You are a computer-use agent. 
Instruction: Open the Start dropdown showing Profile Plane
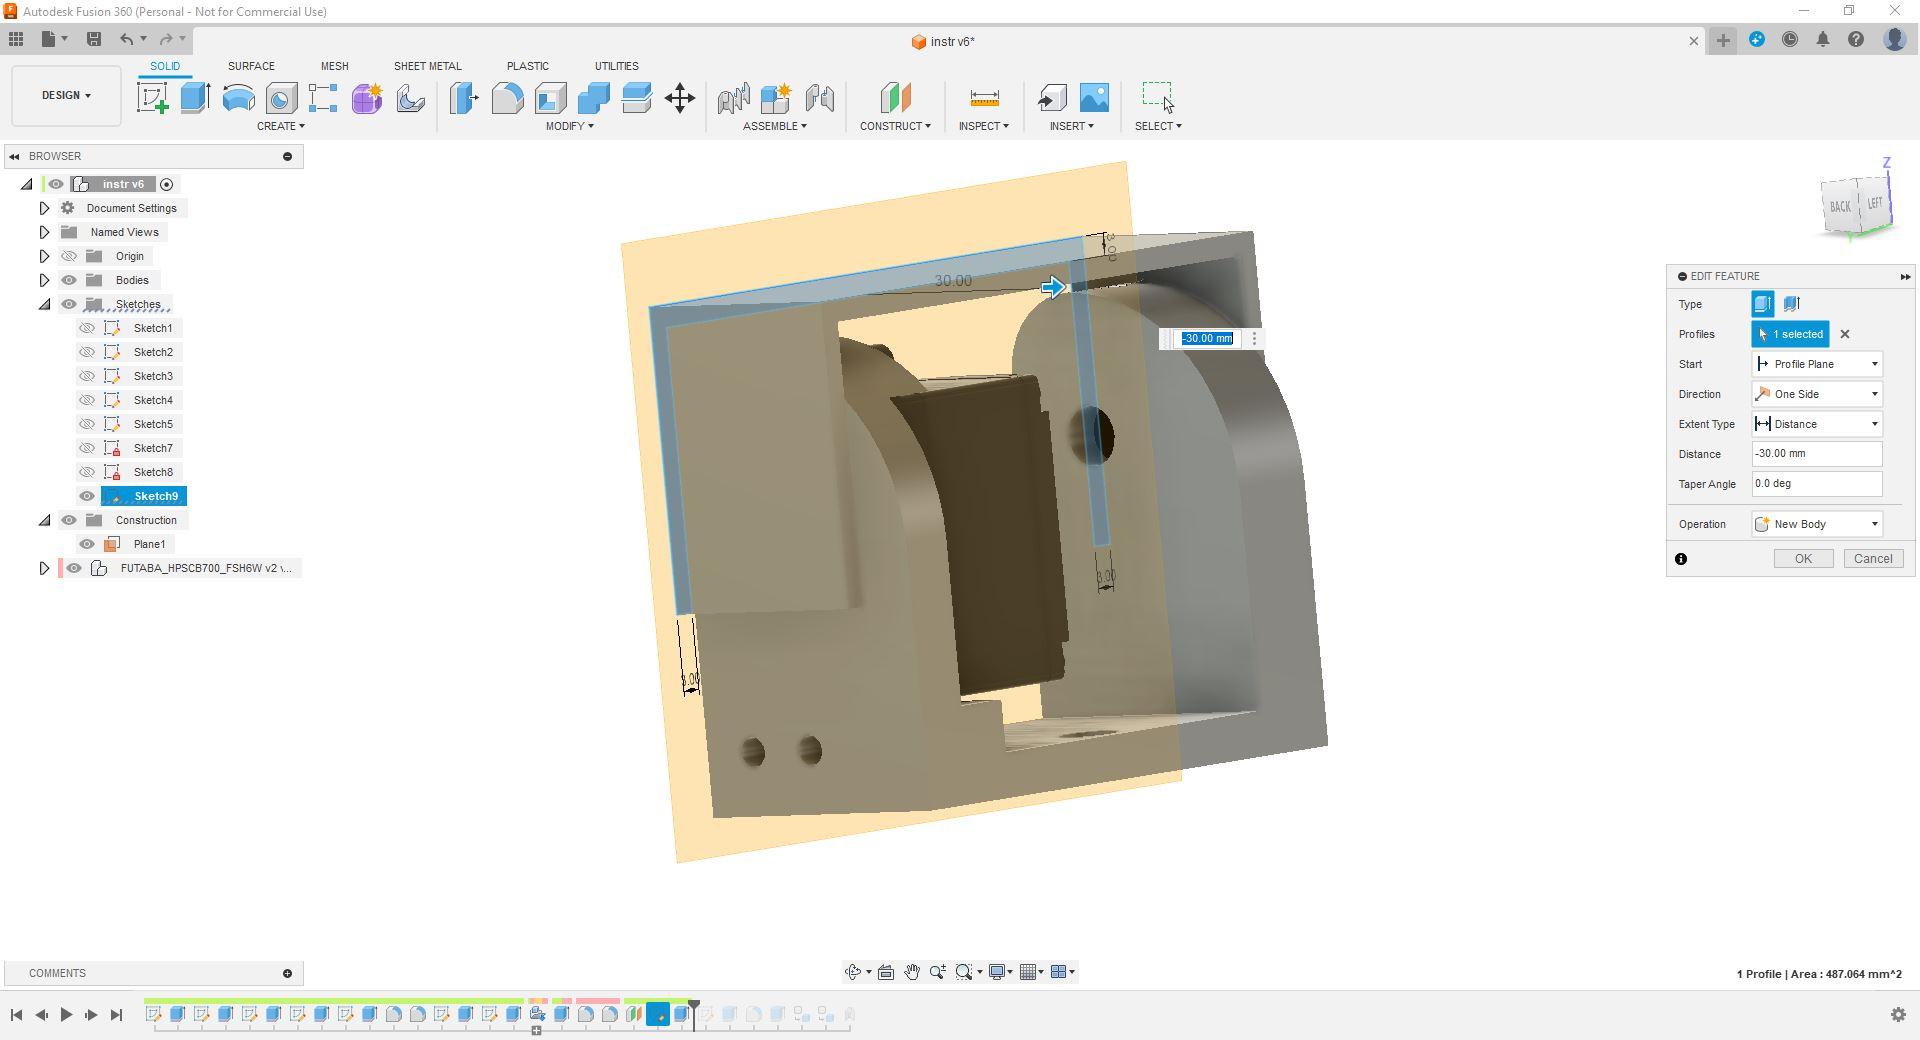click(x=1817, y=364)
